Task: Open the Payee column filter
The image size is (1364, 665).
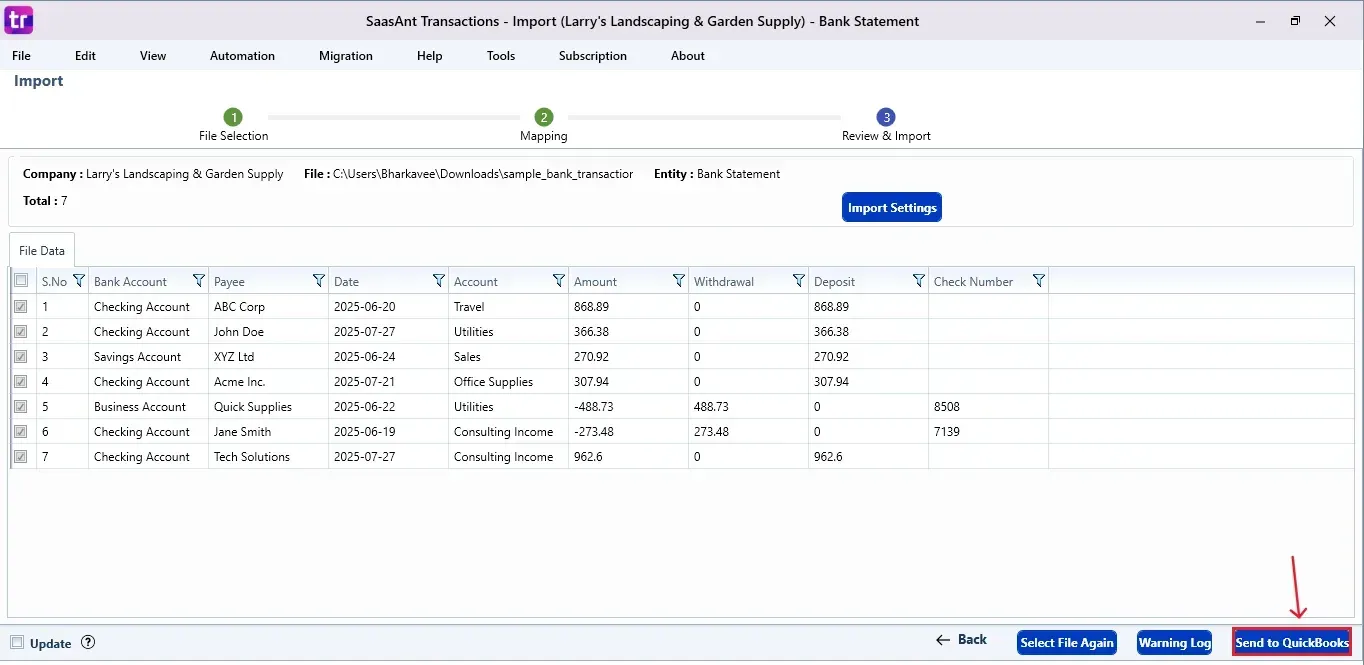Action: pyautogui.click(x=319, y=281)
